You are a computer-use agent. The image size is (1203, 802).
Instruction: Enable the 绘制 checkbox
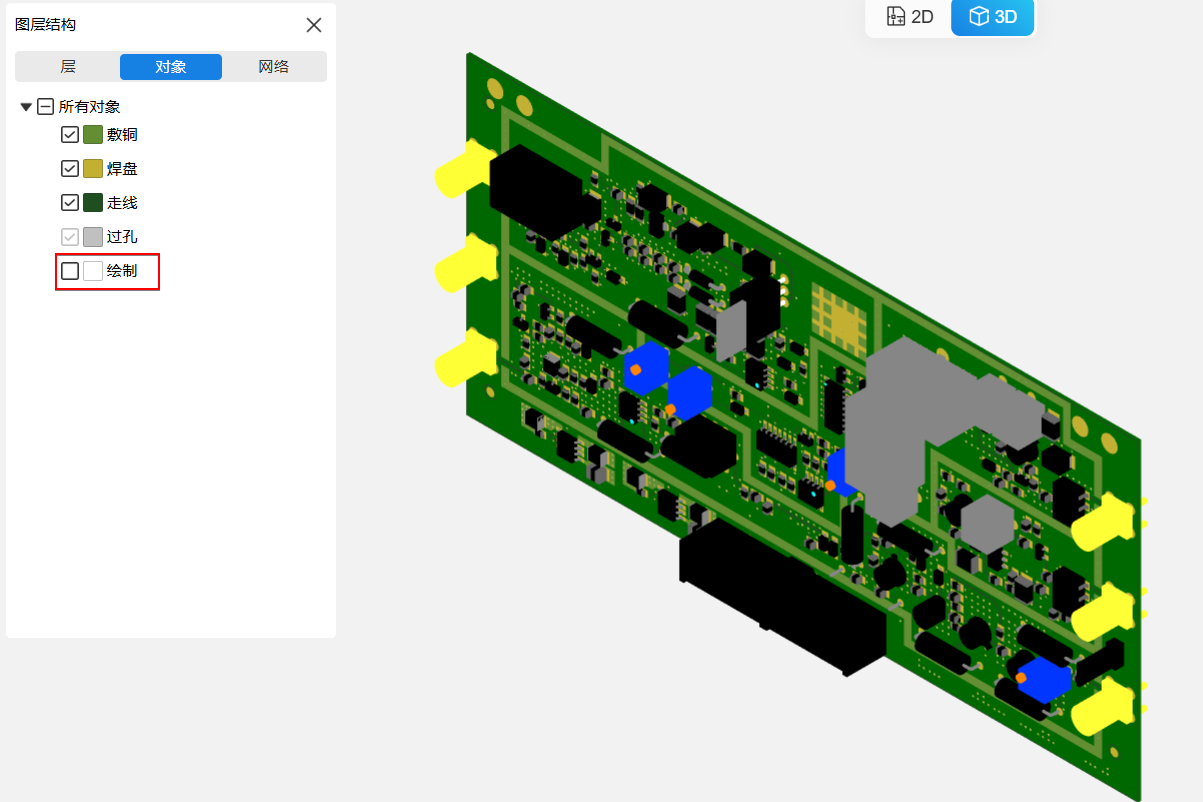tap(70, 271)
